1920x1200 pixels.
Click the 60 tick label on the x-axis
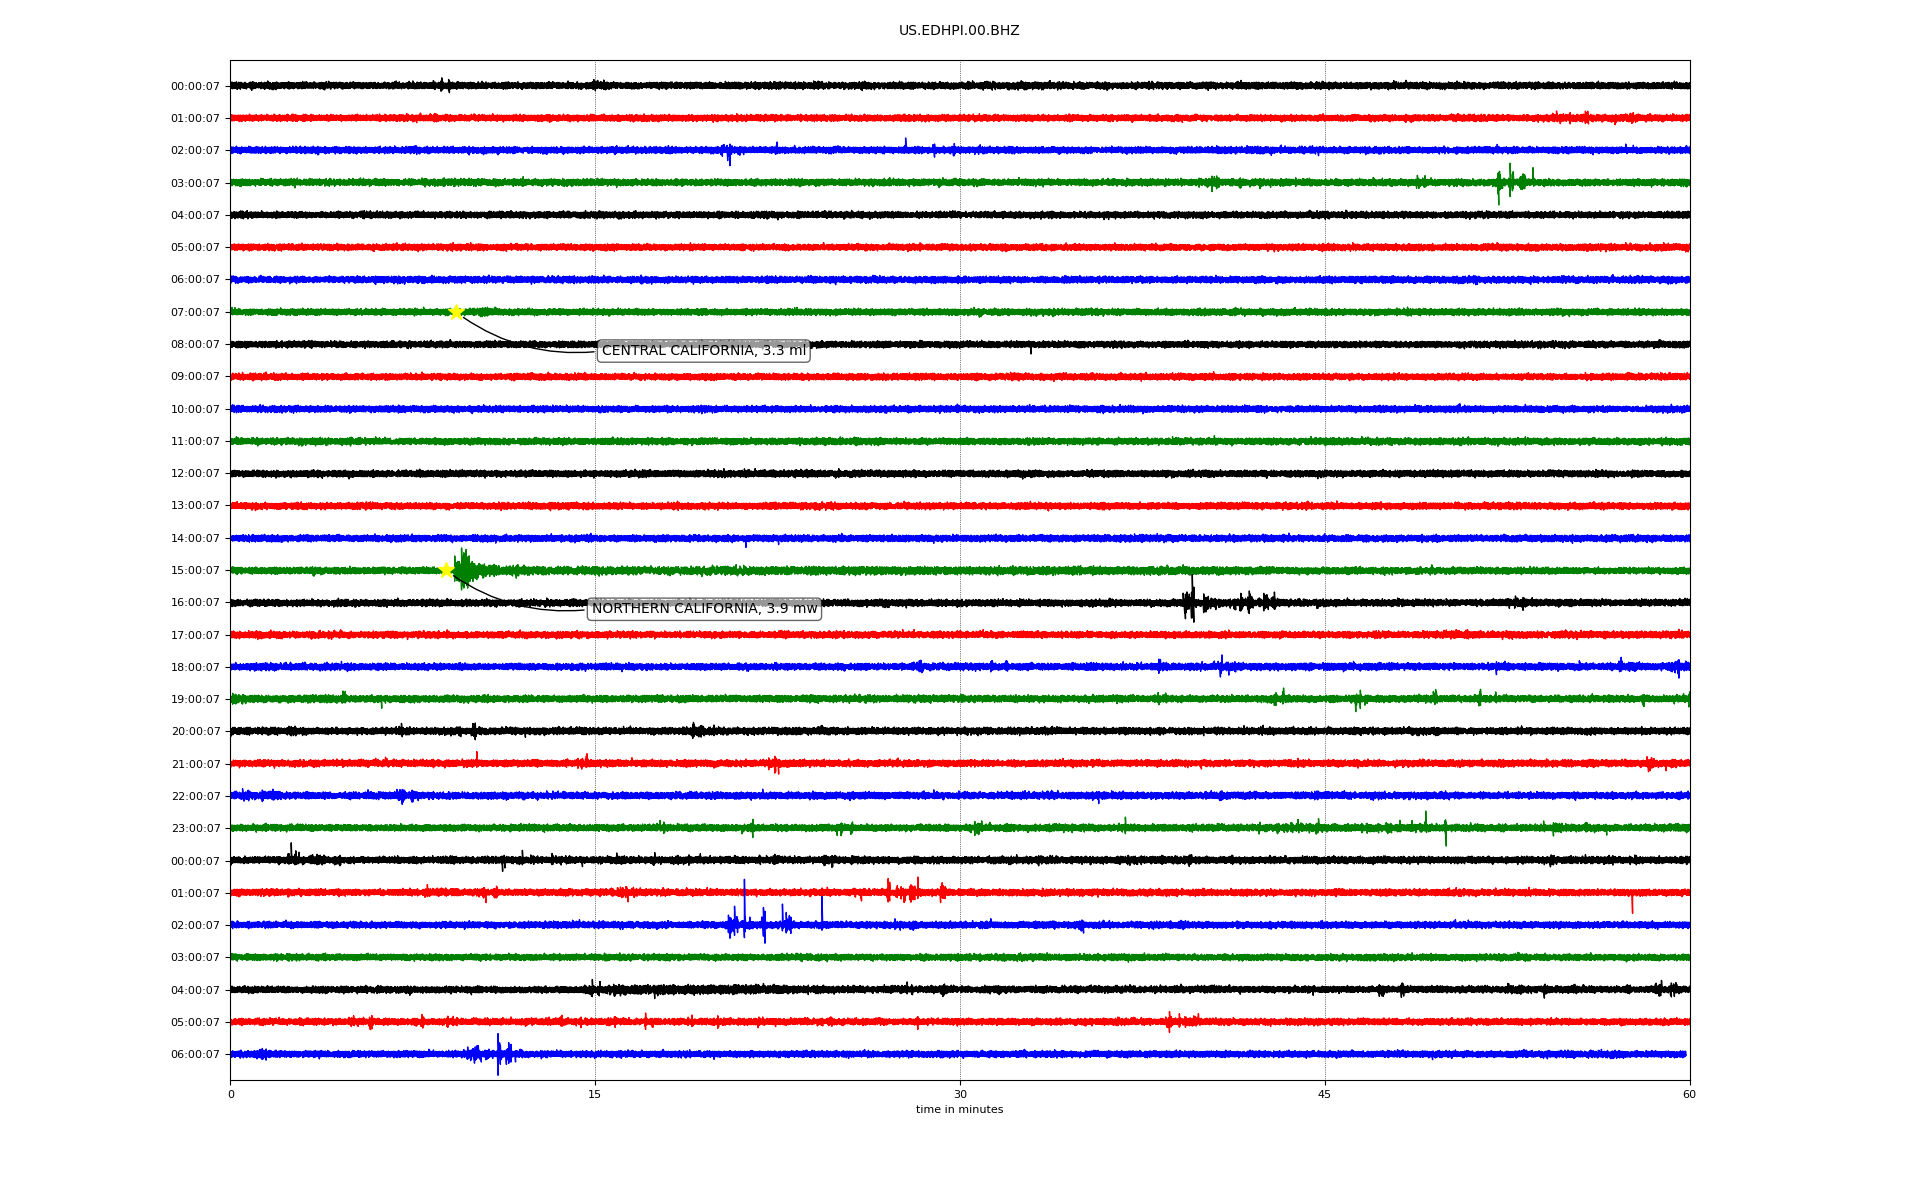click(1689, 1094)
